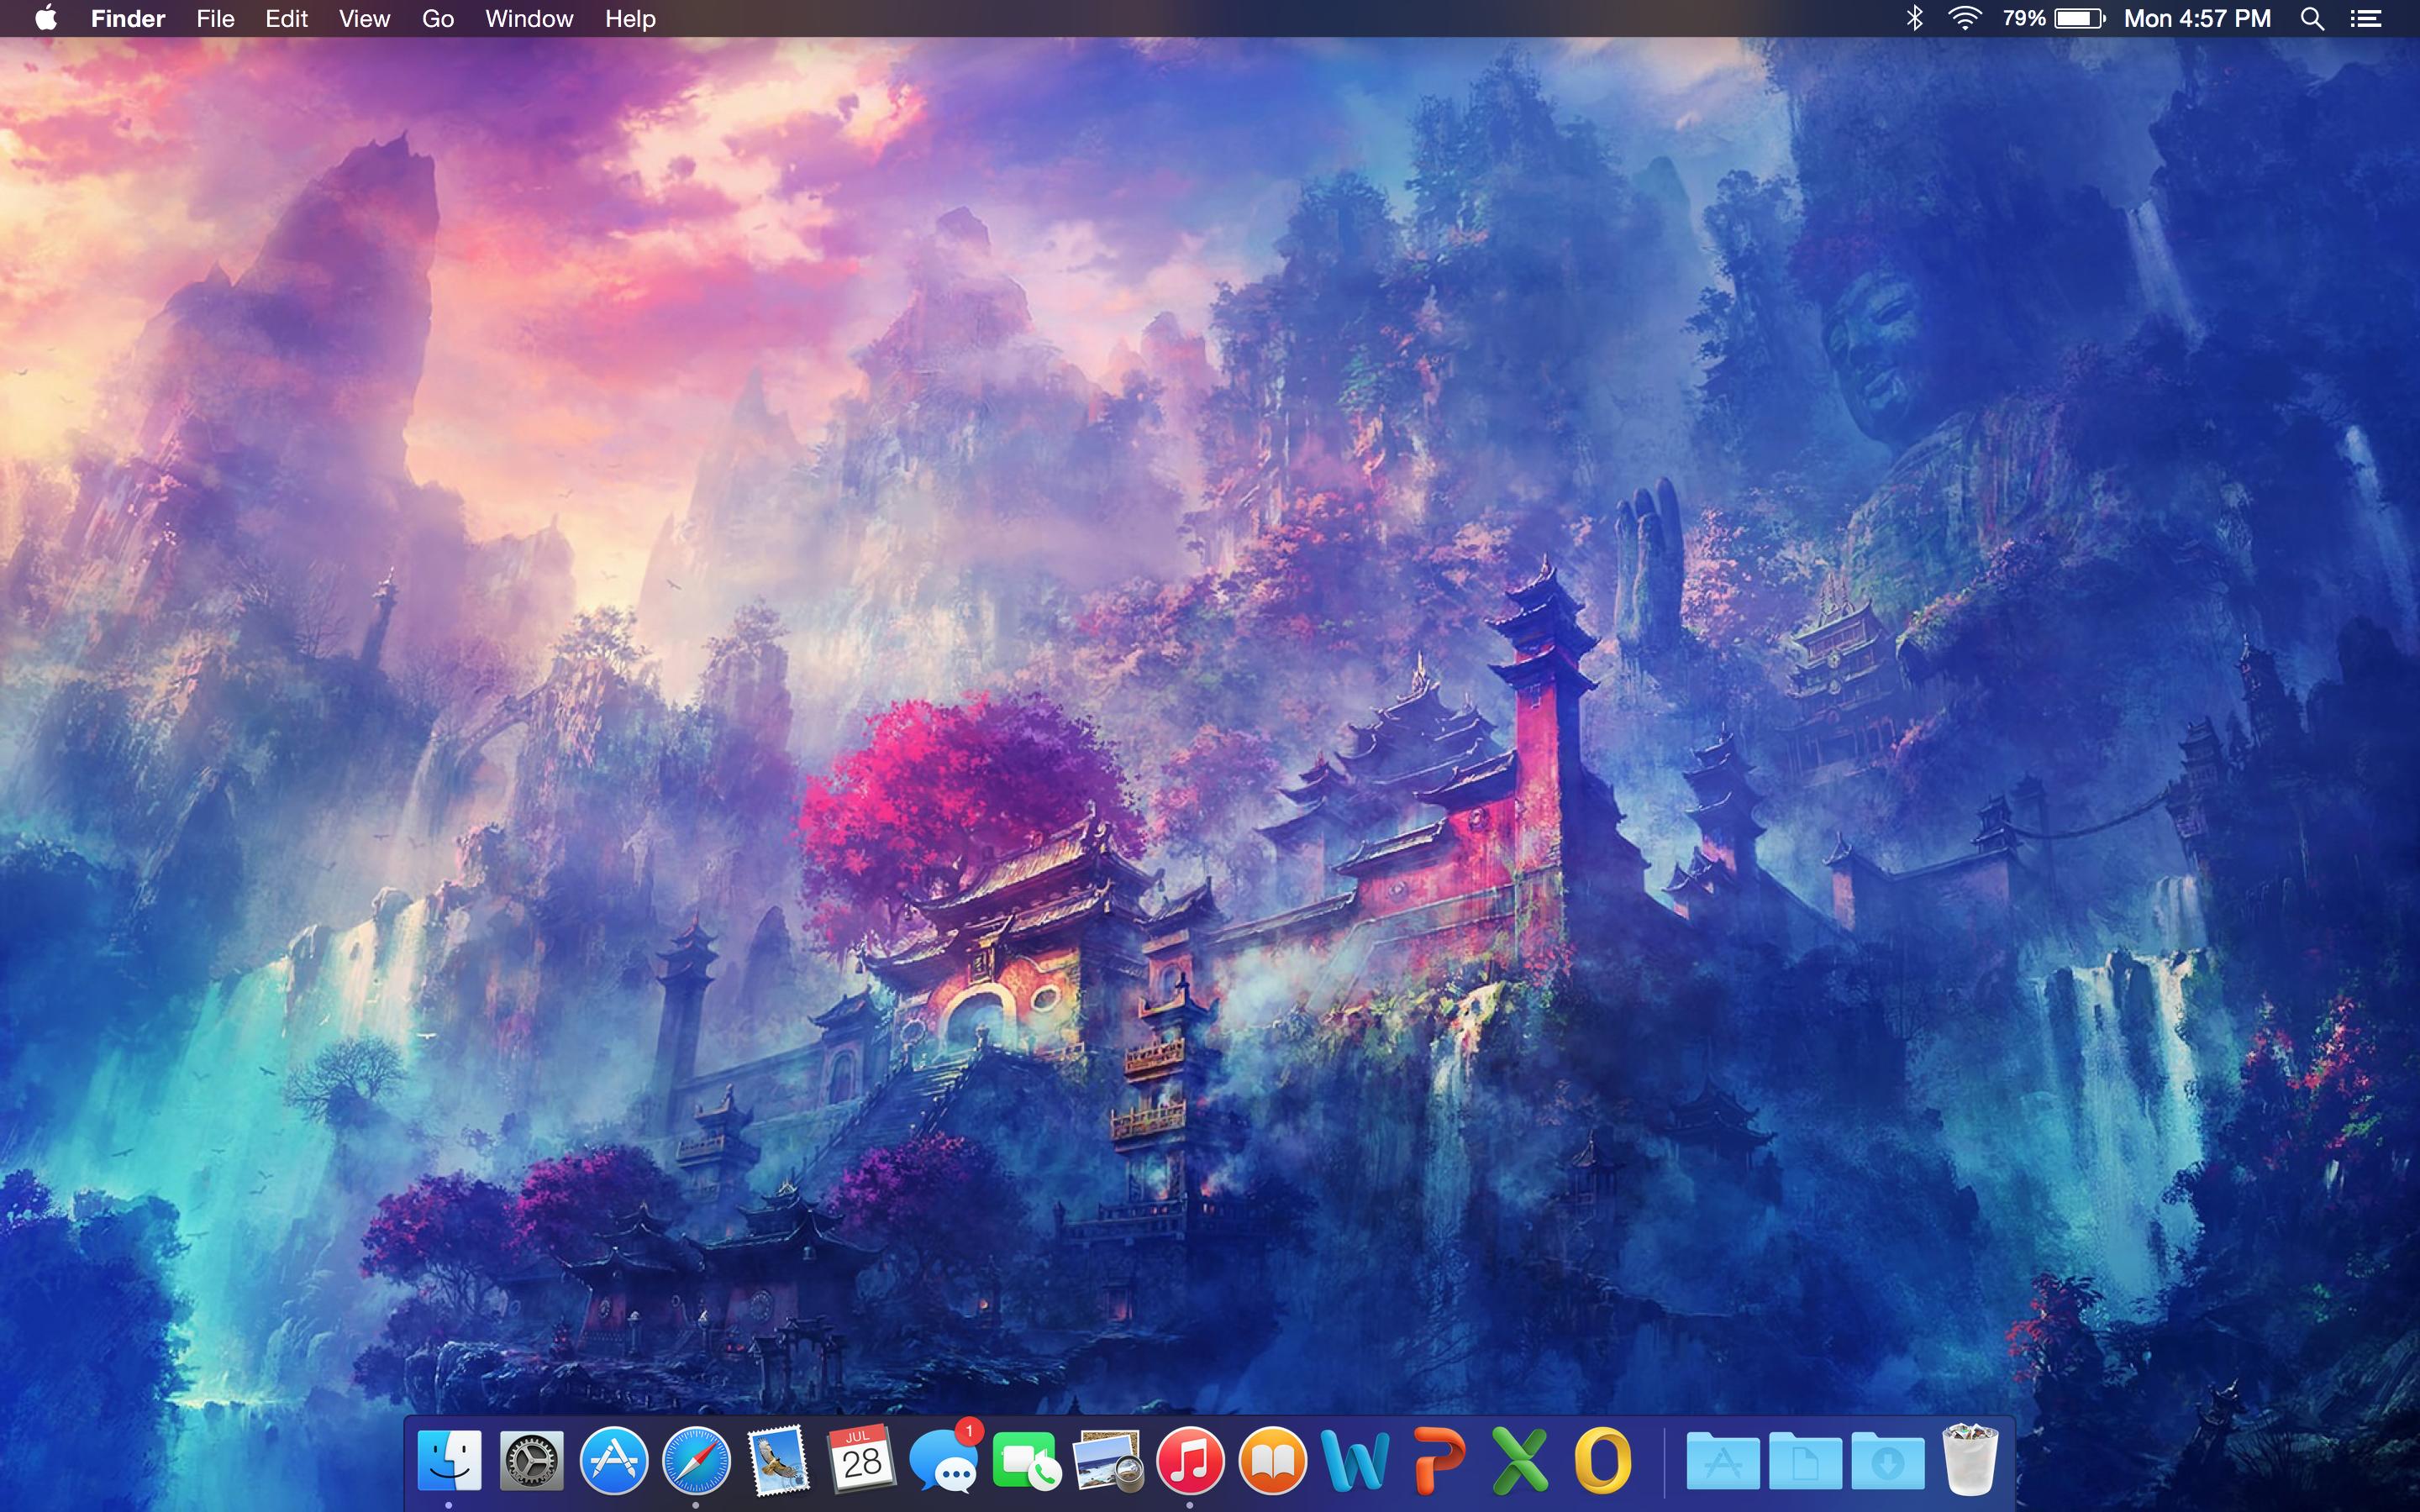Launch Microsoft Word from the Dock
Screen dimensions: 2420x1512
1355,1460
